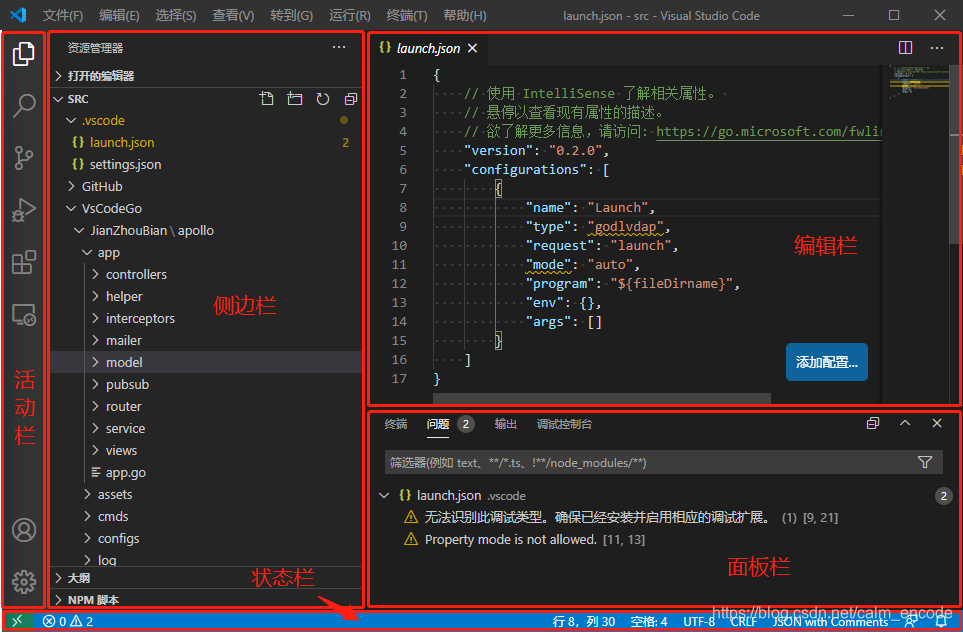Open the go.microsoft.com link in editor
The height and width of the screenshot is (632, 963).
(768, 131)
